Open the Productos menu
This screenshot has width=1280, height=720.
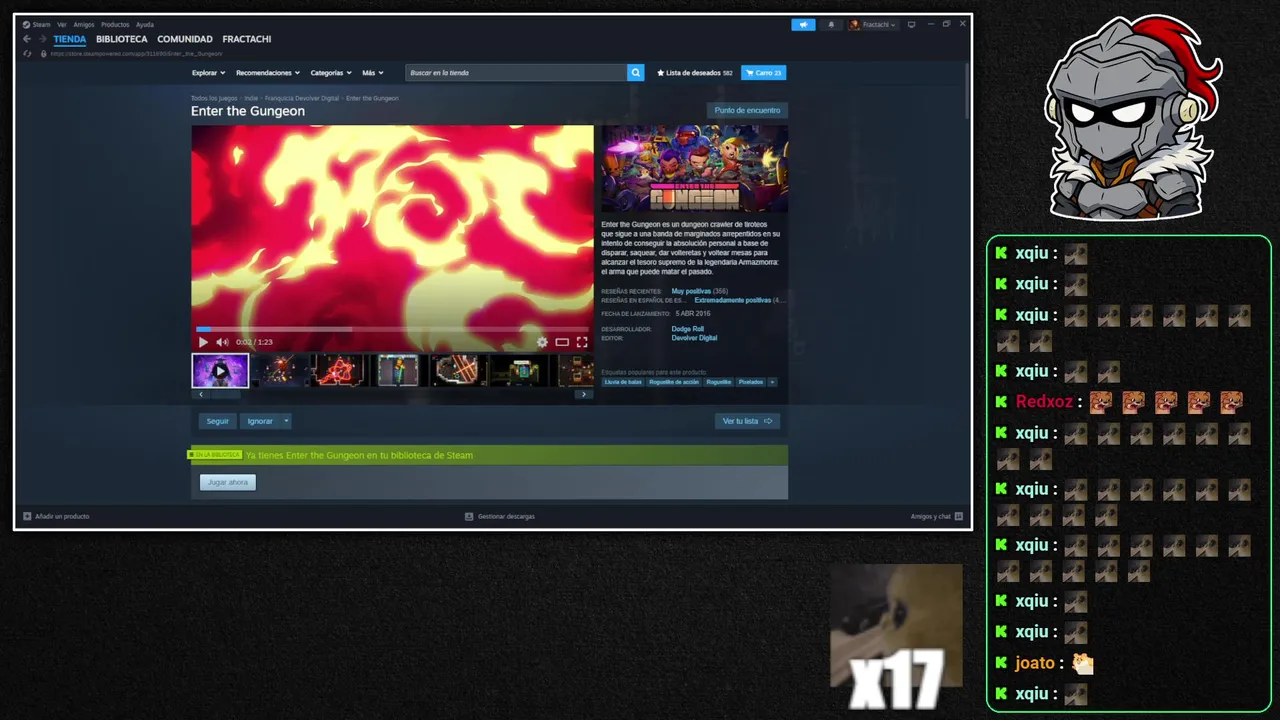coord(115,24)
